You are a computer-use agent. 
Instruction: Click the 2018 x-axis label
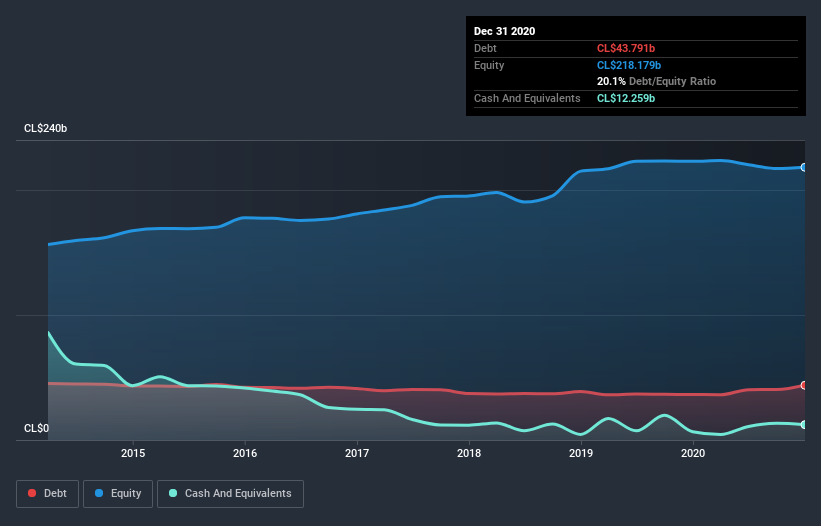(x=469, y=453)
